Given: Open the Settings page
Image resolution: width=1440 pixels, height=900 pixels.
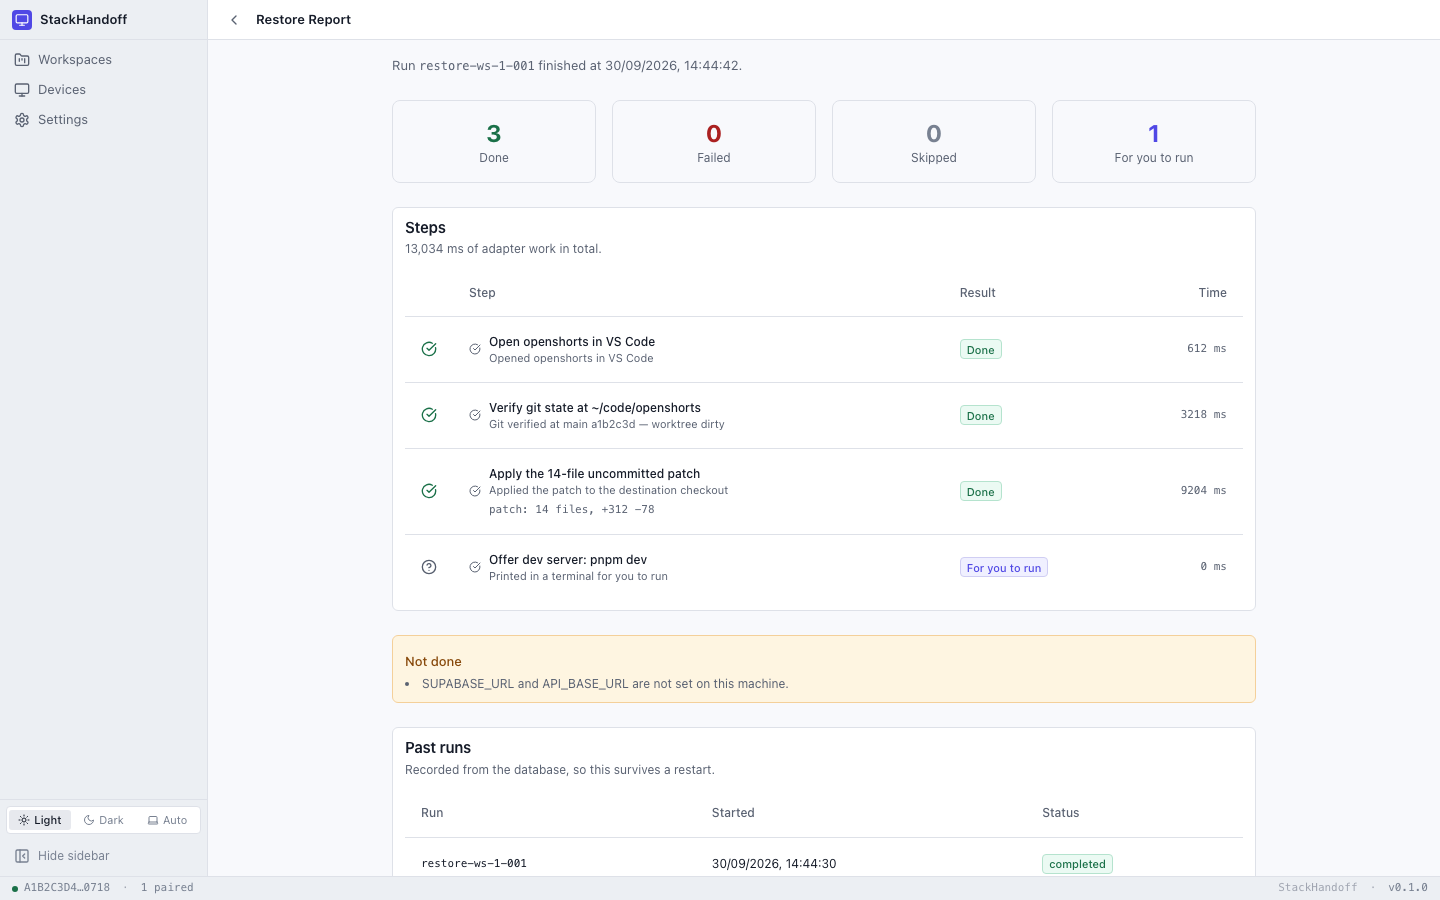Looking at the screenshot, I should coord(103,120).
